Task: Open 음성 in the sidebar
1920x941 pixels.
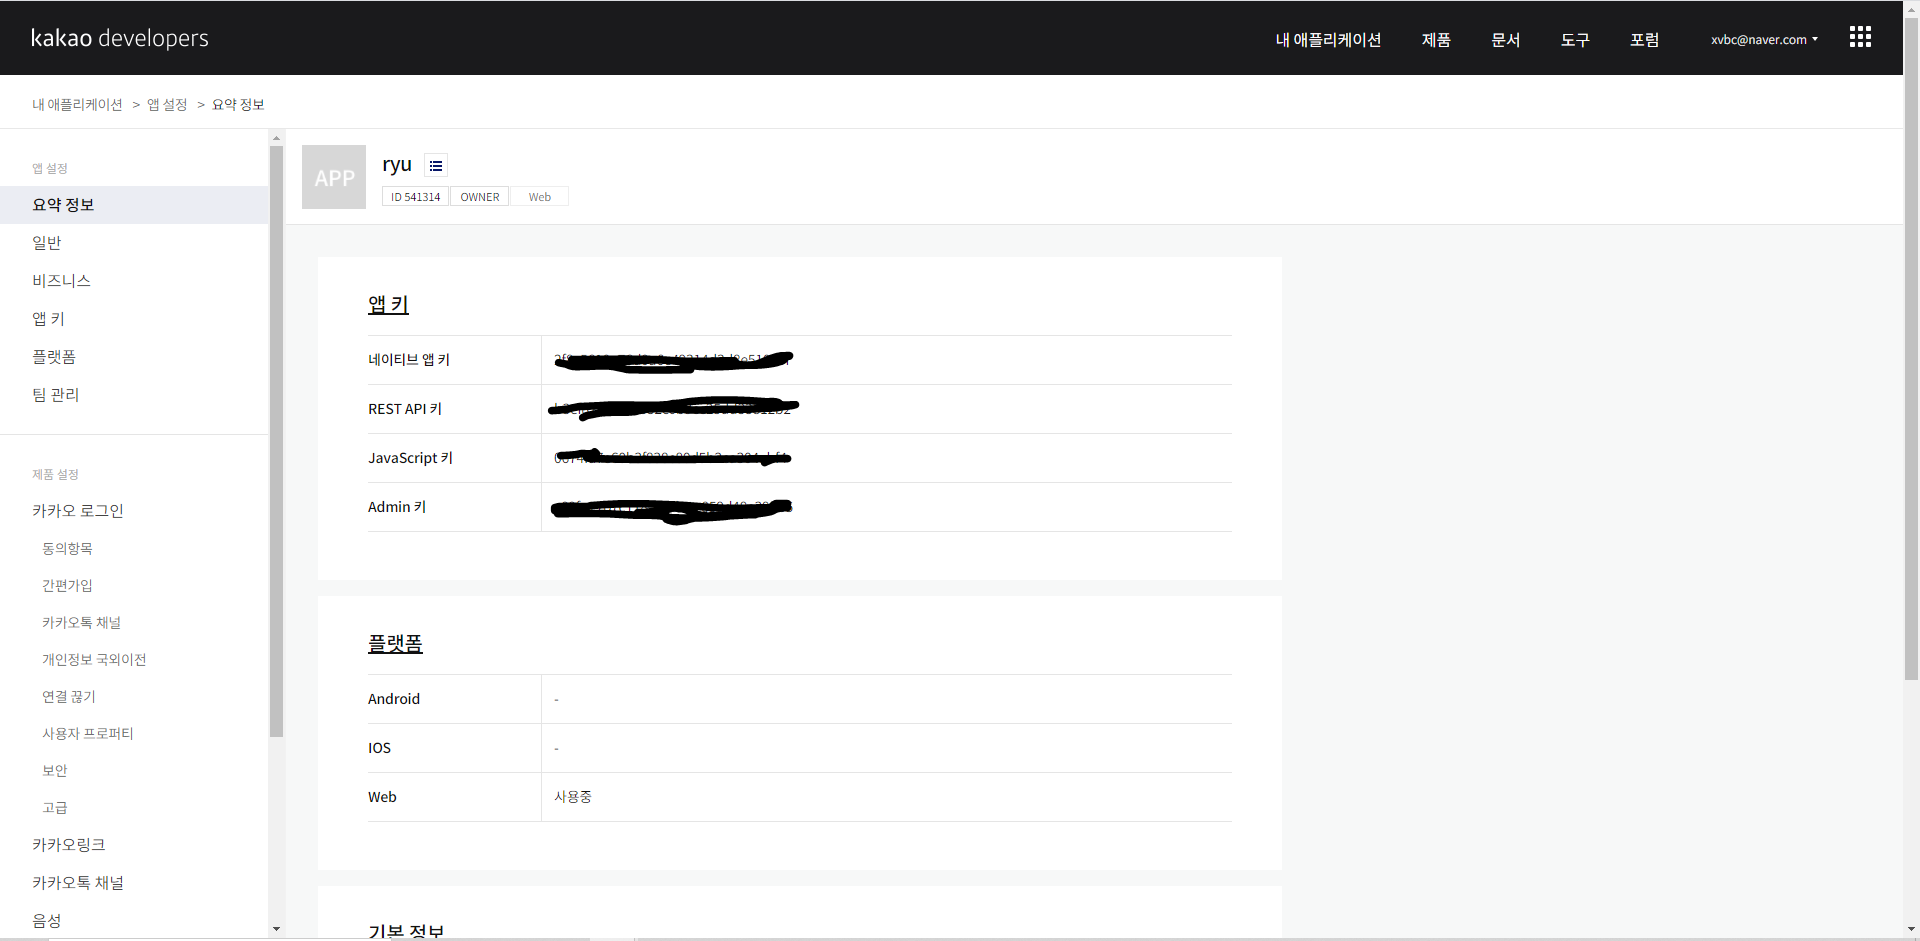Action: (x=47, y=921)
